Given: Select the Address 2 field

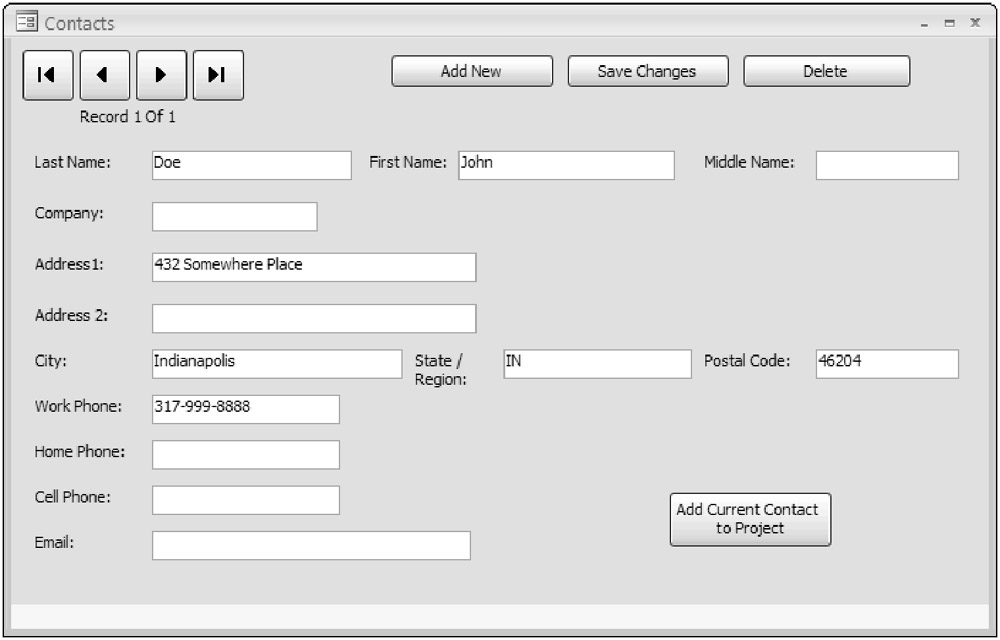Looking at the screenshot, I should (313, 318).
